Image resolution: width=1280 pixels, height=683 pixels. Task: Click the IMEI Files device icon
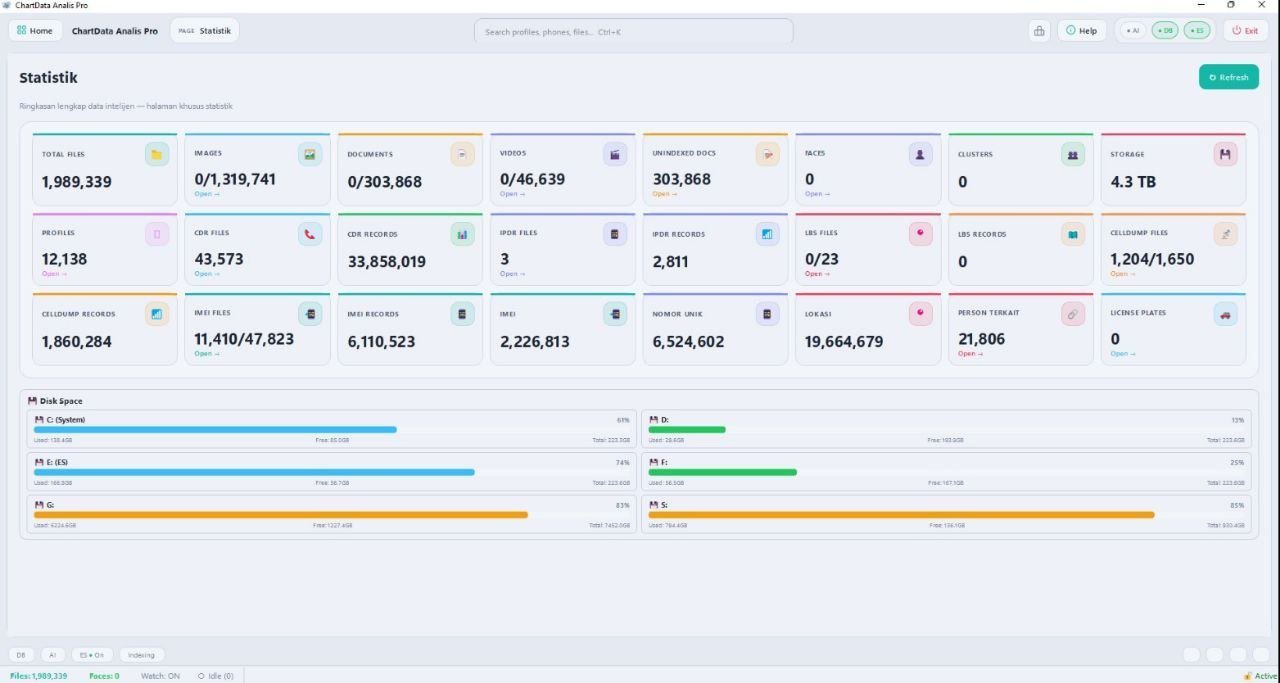tap(310, 314)
